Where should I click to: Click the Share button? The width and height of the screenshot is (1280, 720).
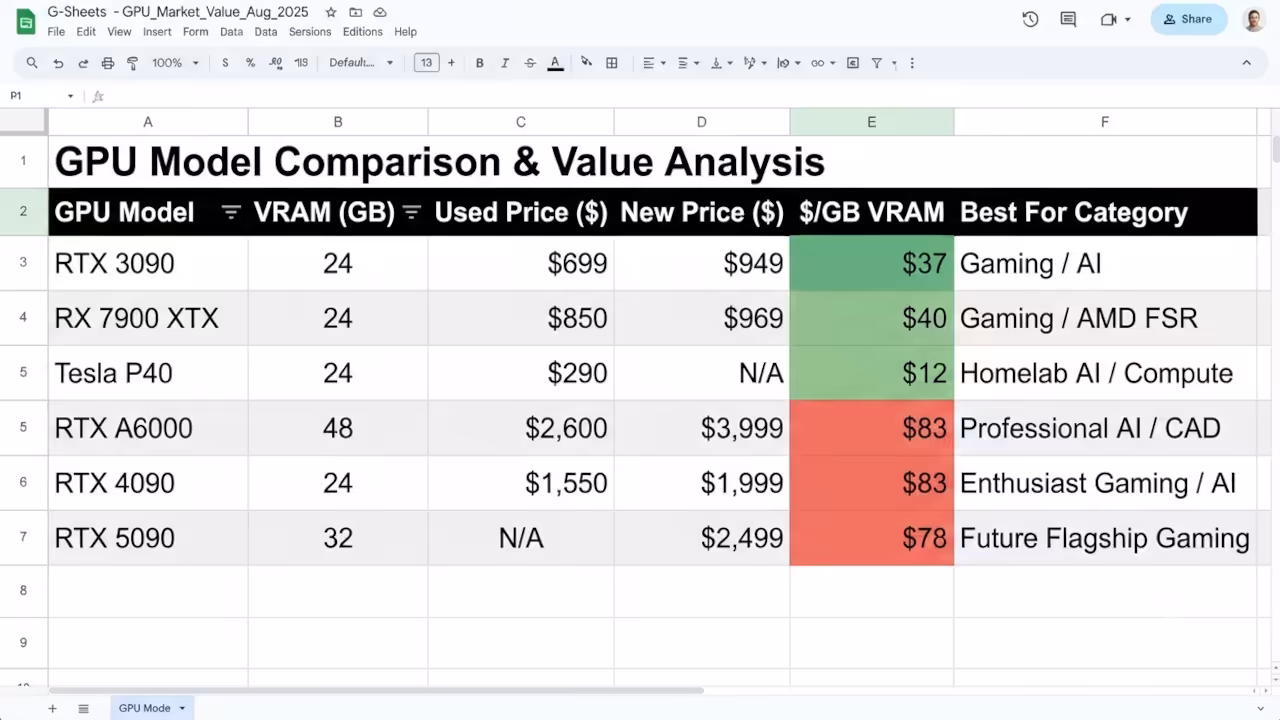(1188, 19)
